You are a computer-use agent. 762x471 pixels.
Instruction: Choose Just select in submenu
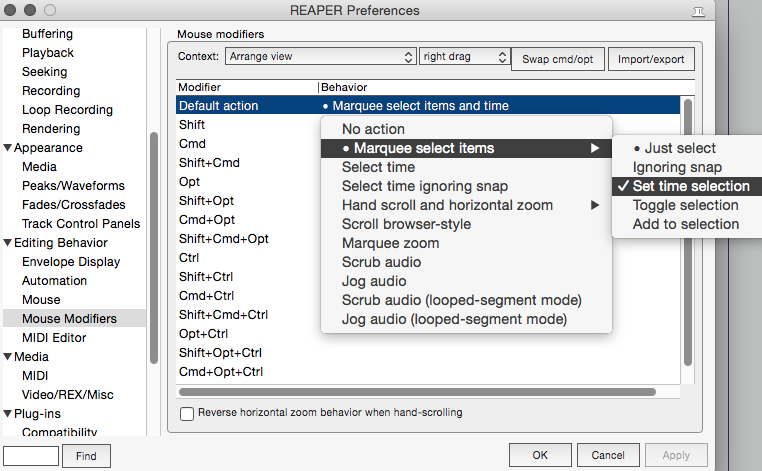point(674,148)
